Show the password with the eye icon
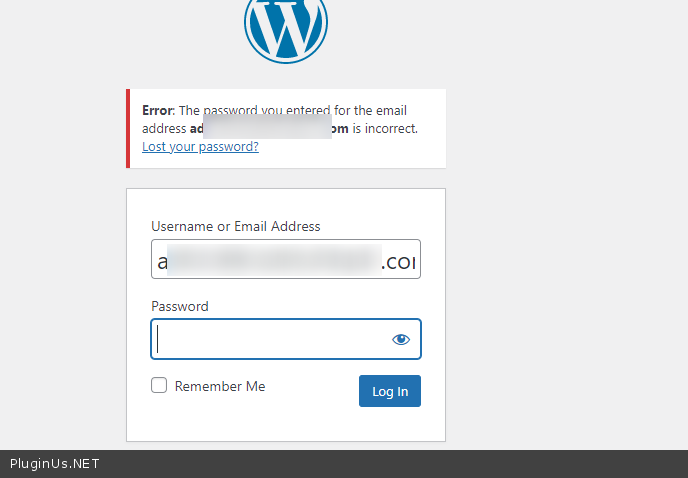The width and height of the screenshot is (688, 478). tap(401, 339)
